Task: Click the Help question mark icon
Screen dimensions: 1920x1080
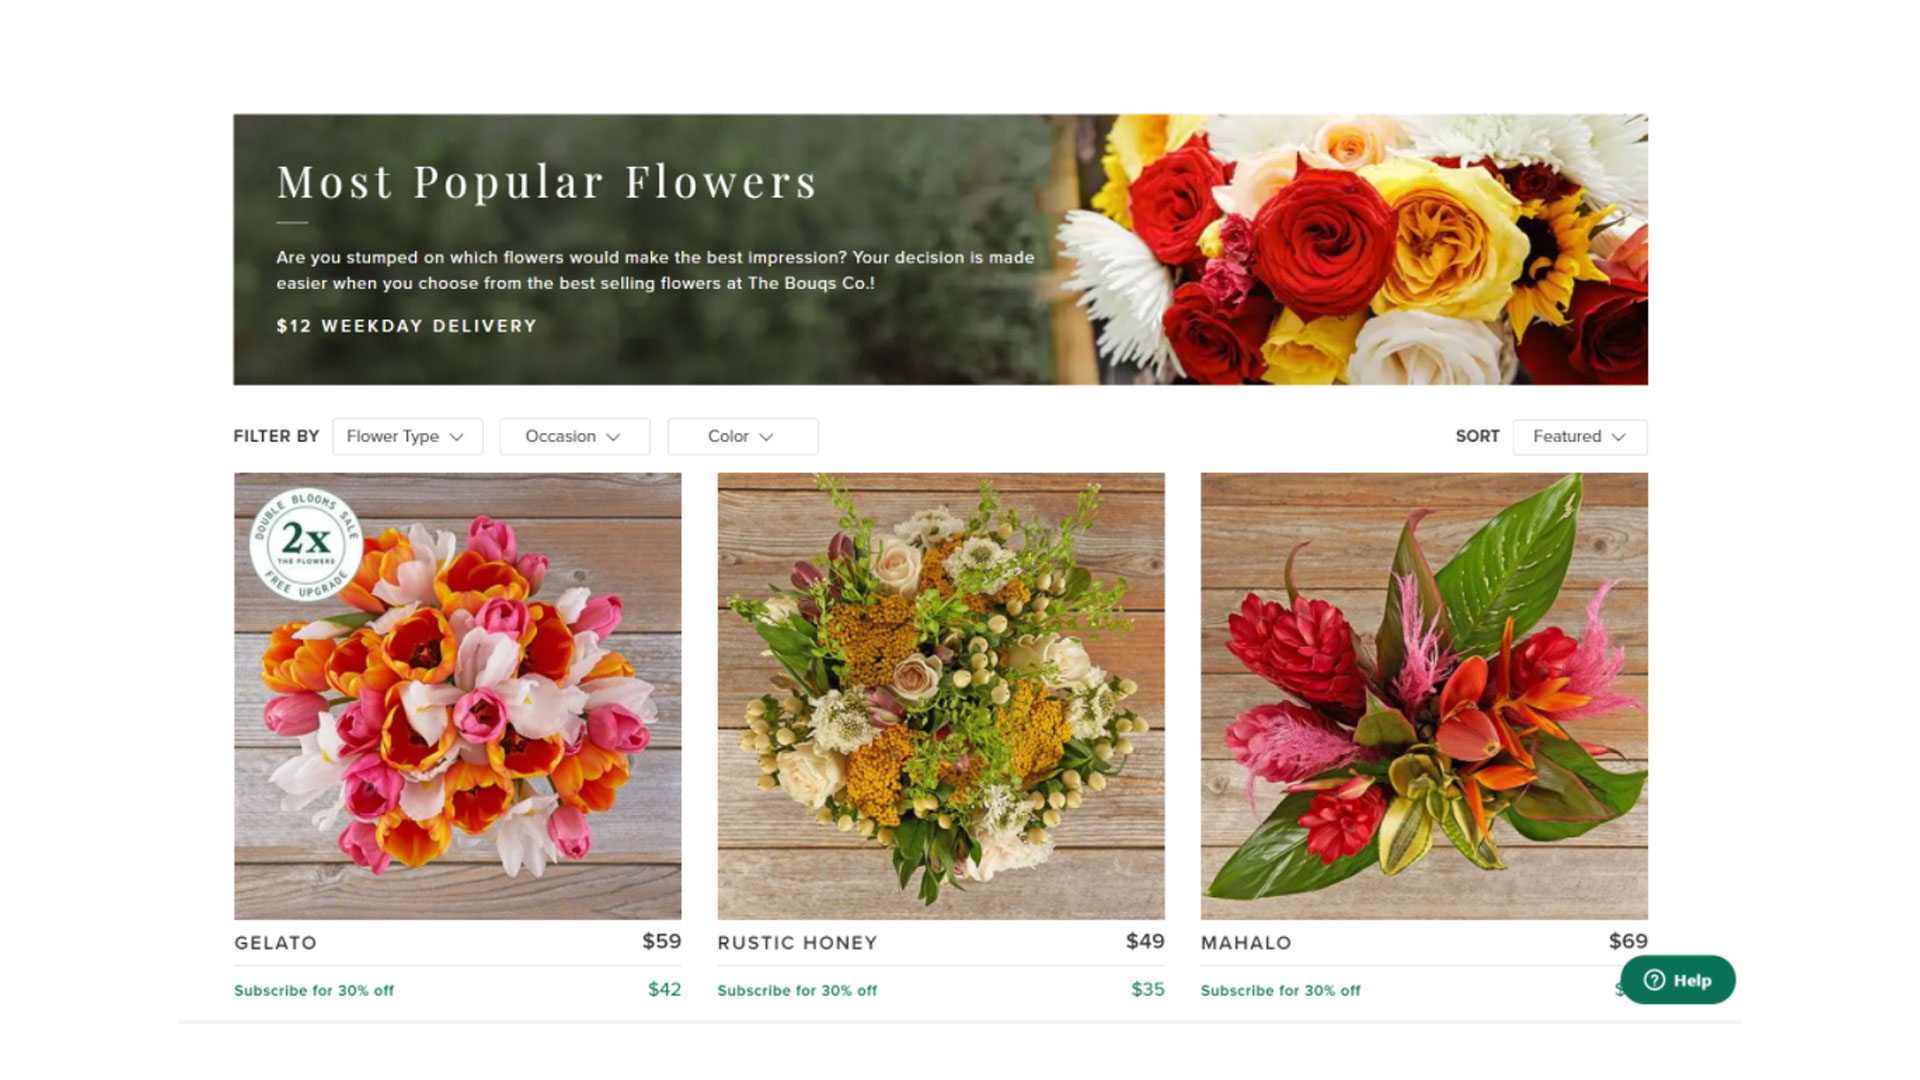Action: (1655, 981)
